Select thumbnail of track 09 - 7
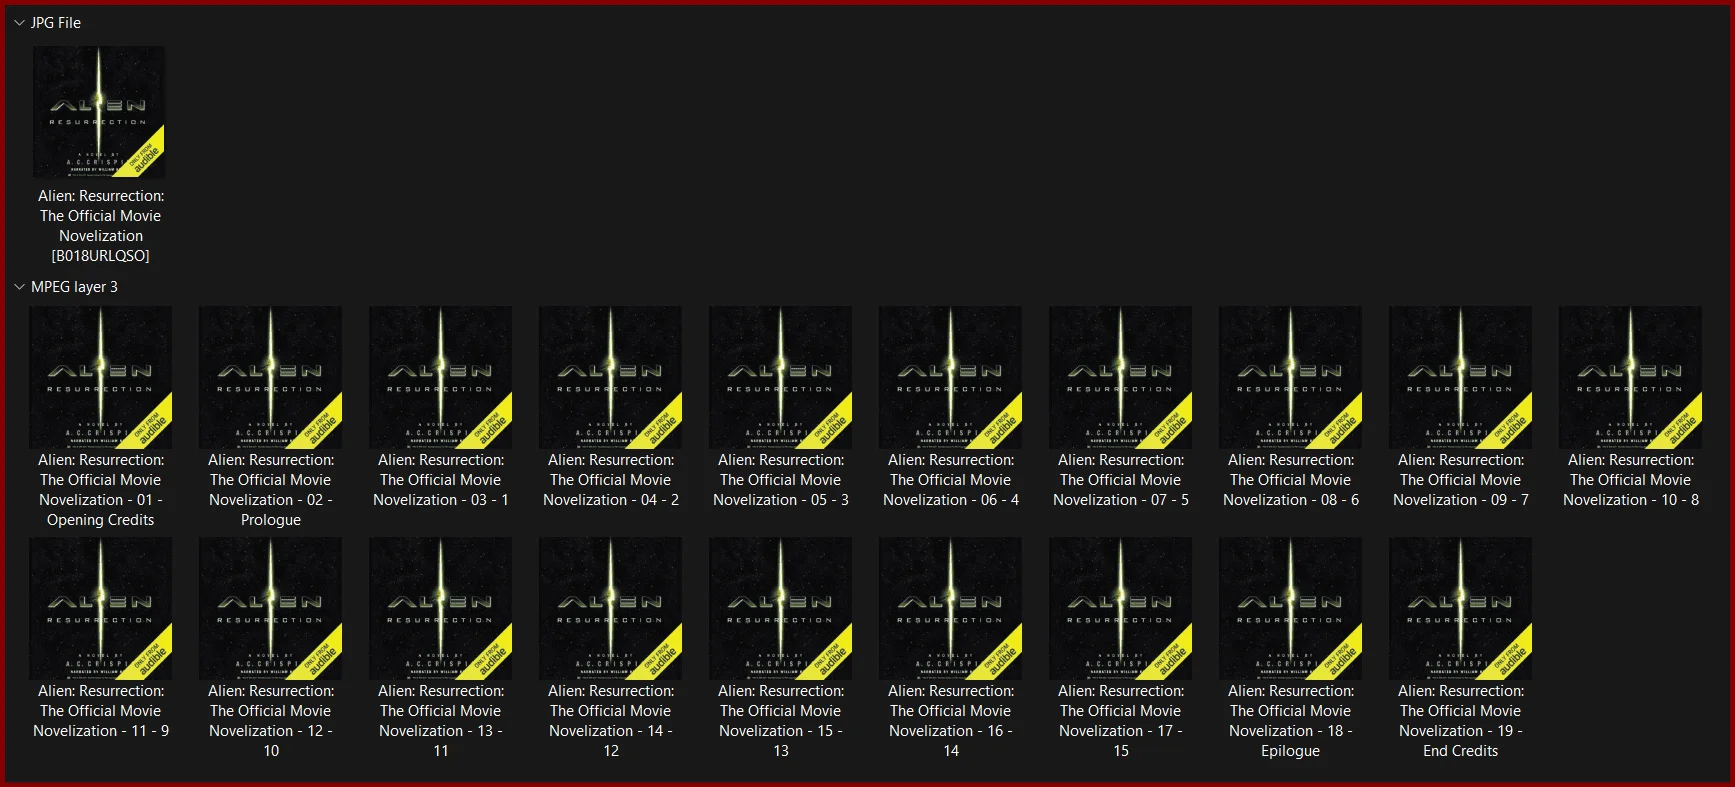This screenshot has height=787, width=1735. (1461, 377)
